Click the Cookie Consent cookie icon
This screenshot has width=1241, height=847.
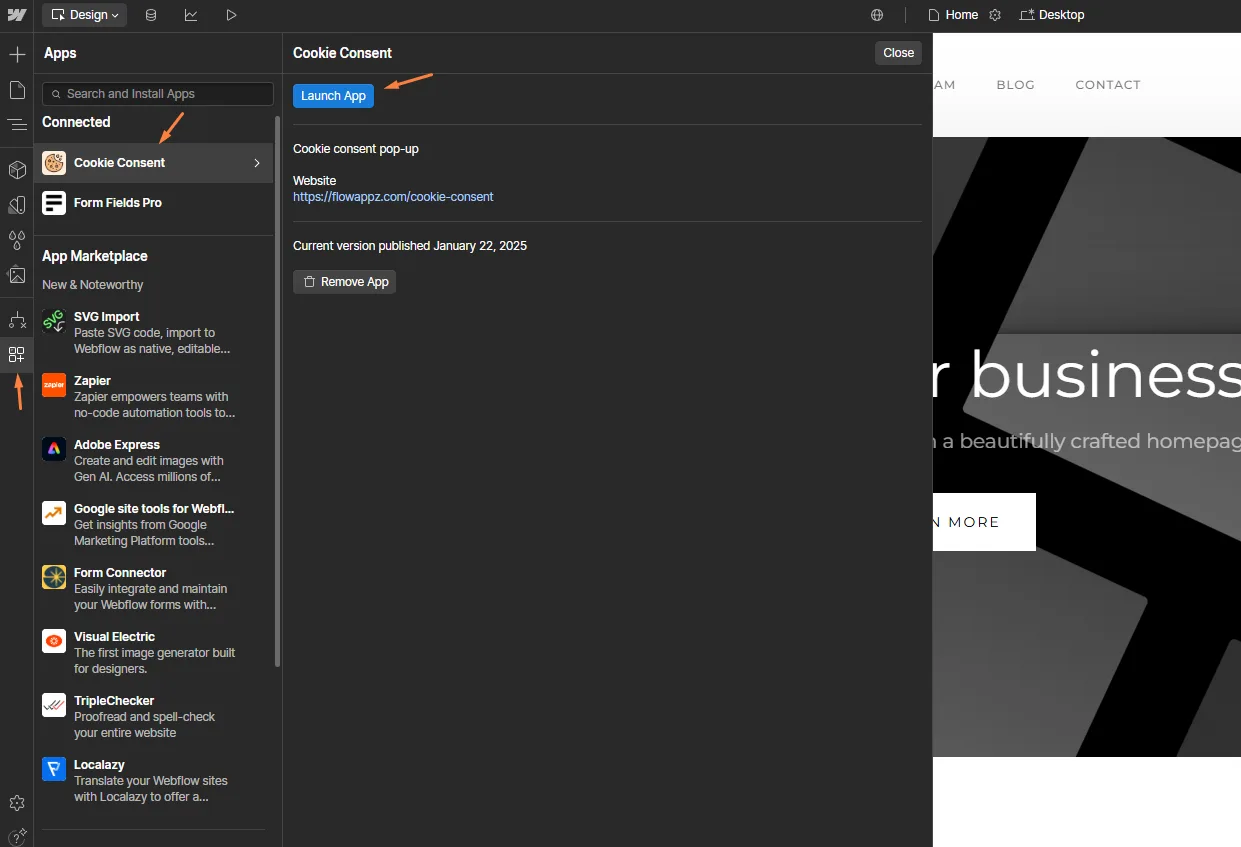coord(54,163)
